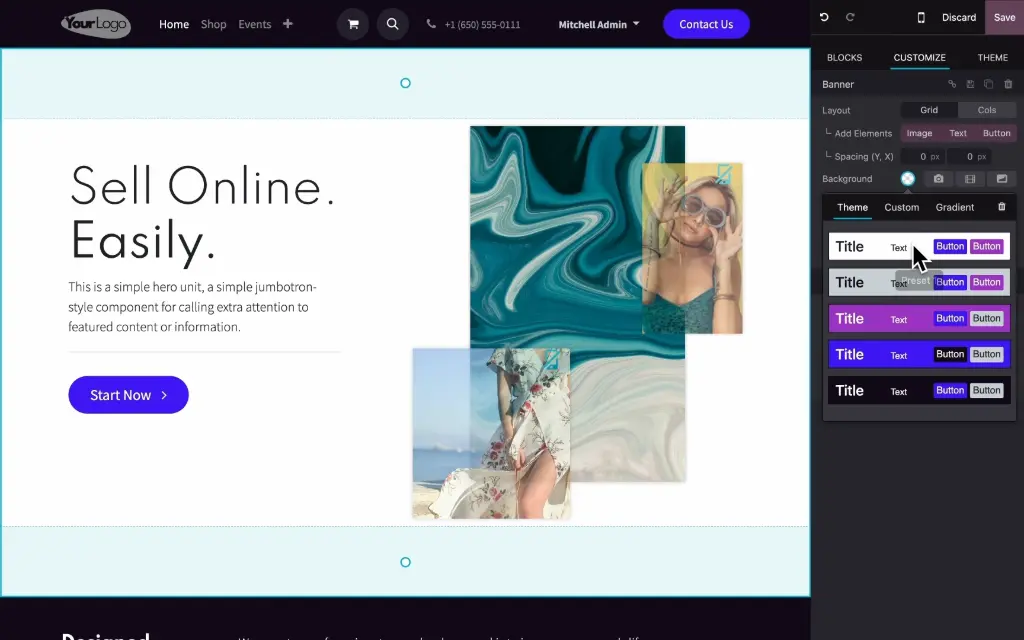Select the floral dress beach image

pyautogui.click(x=491, y=434)
